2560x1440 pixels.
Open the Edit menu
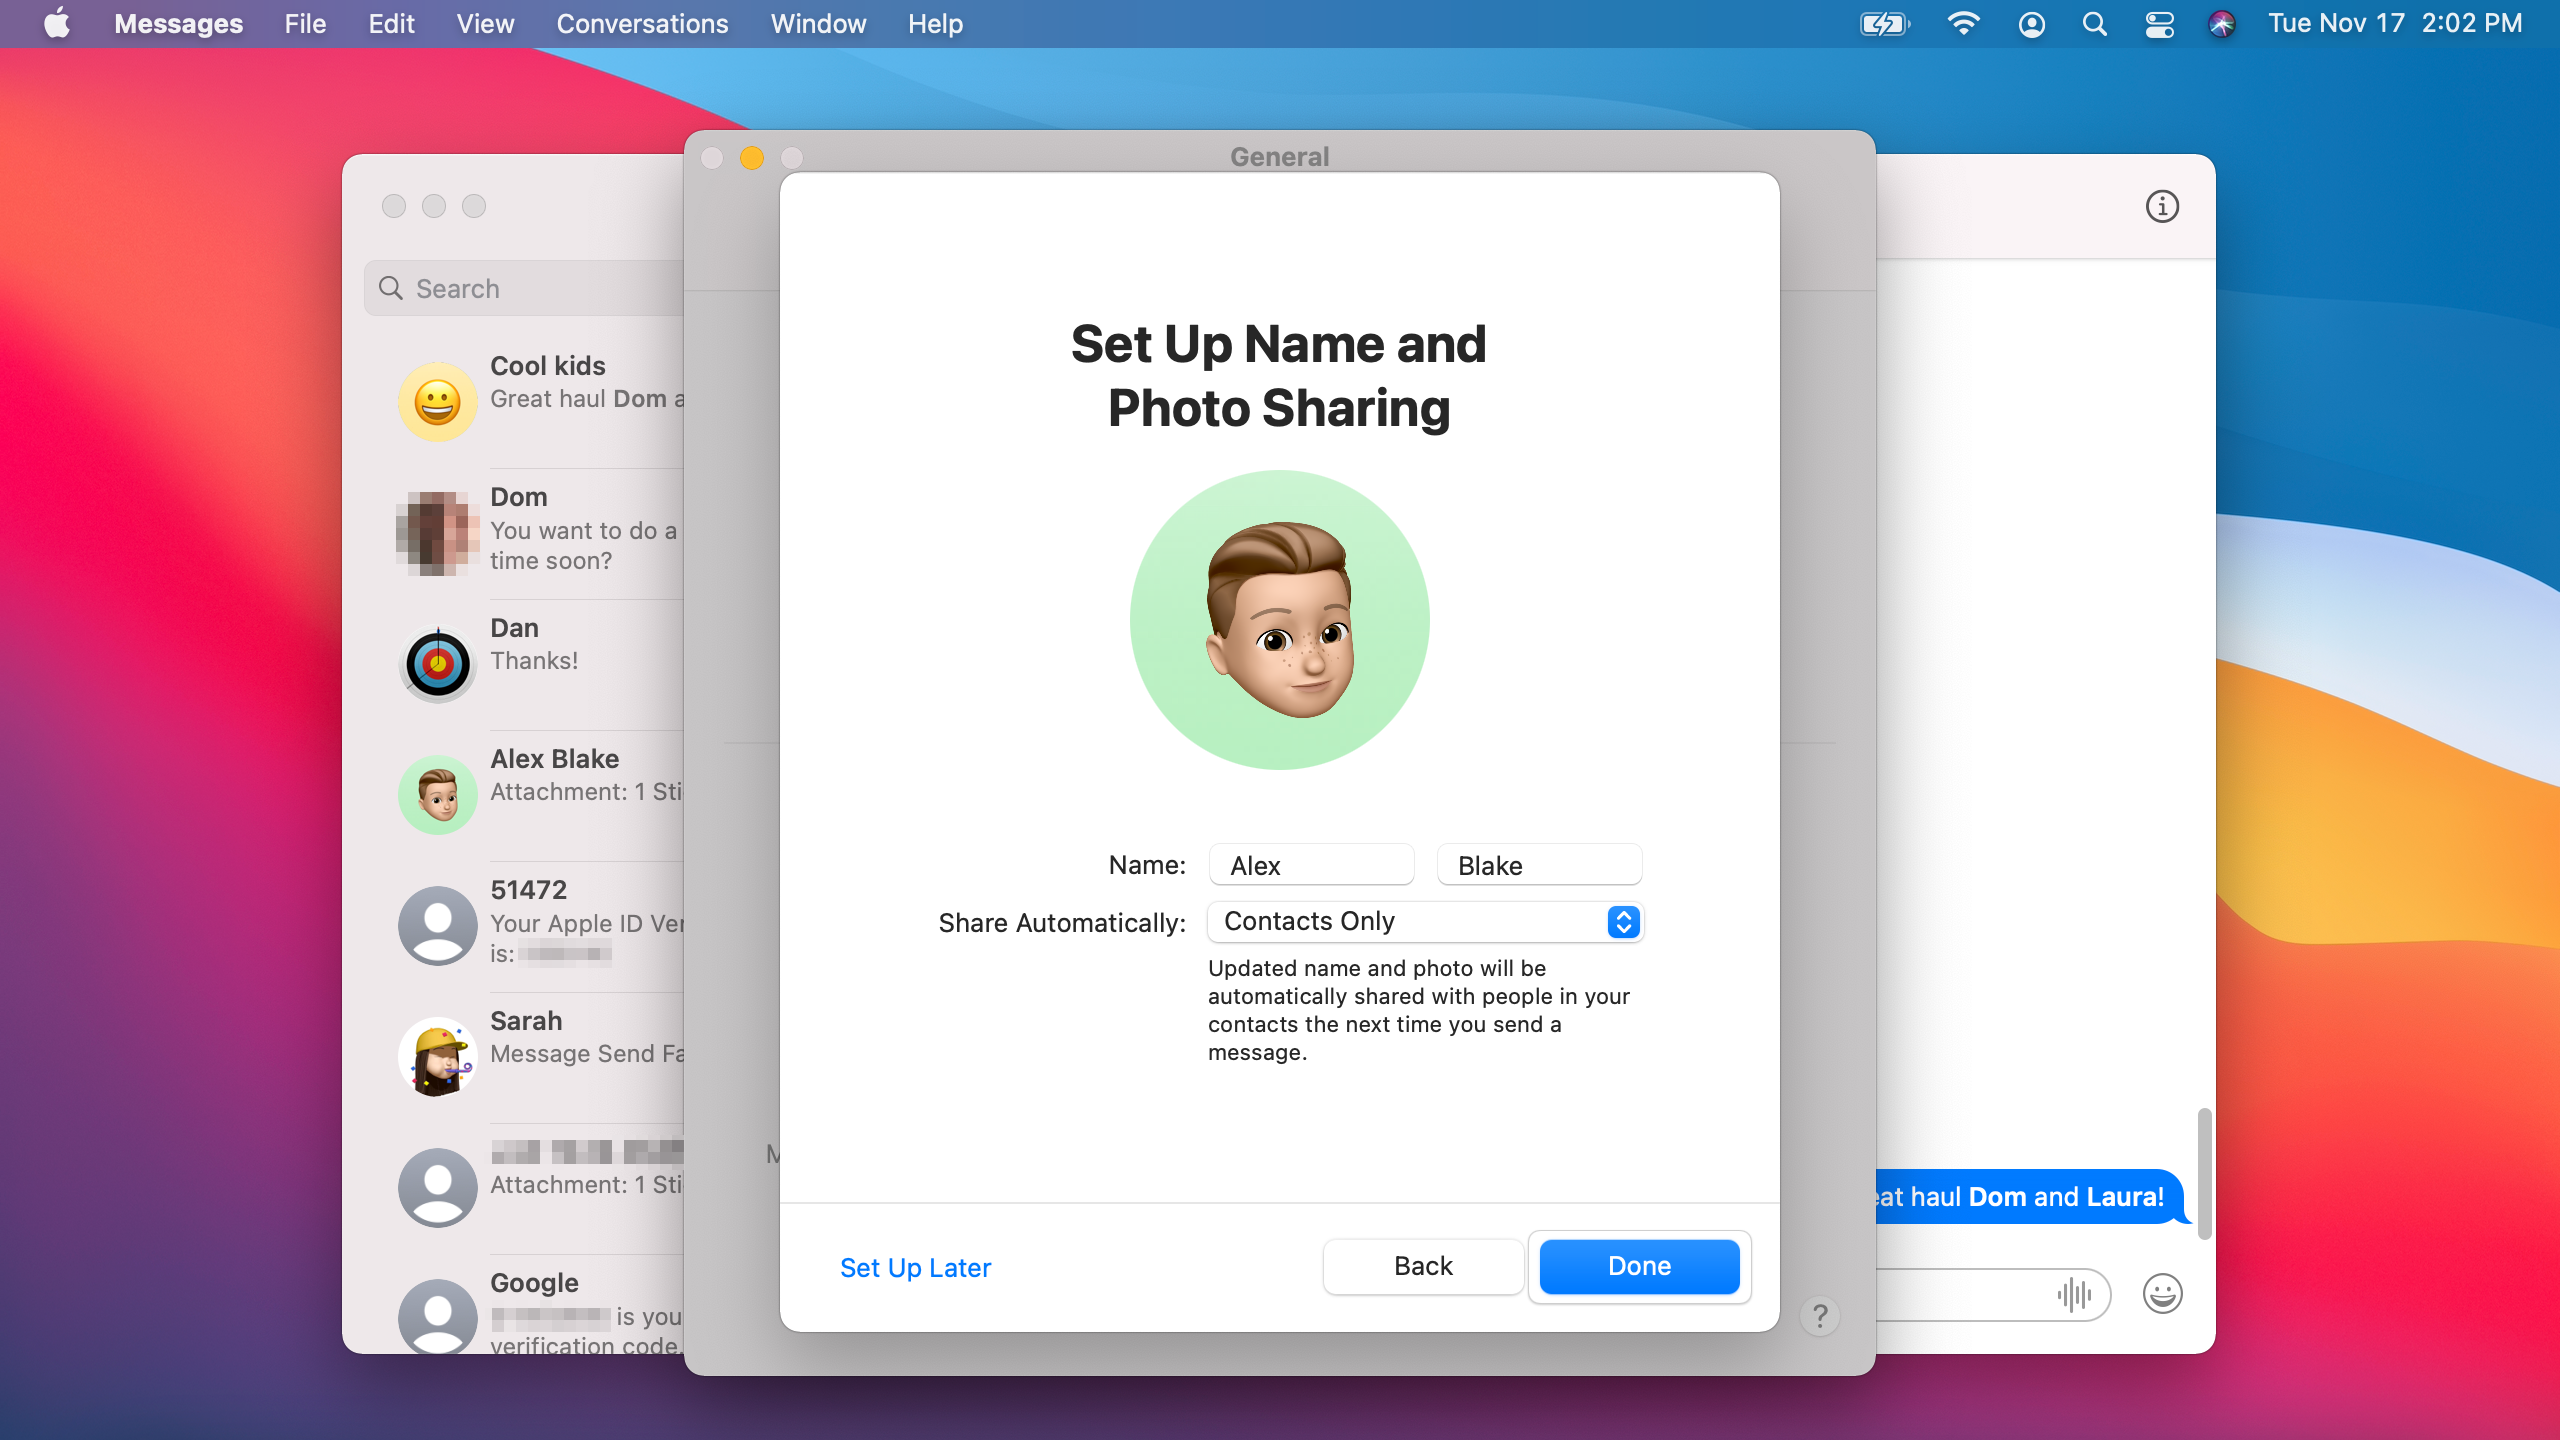(391, 23)
